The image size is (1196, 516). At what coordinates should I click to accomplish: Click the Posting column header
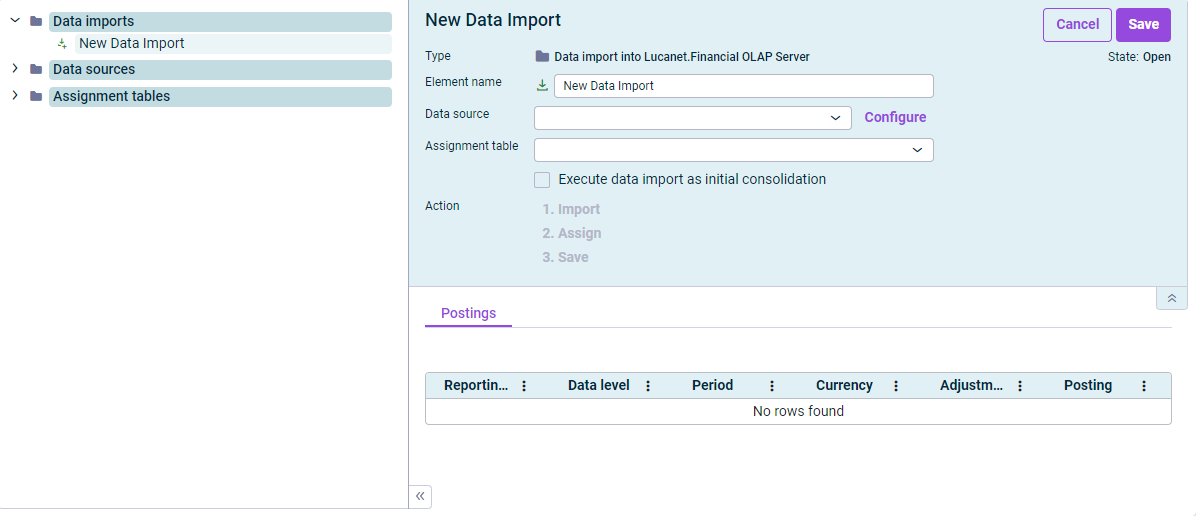coord(1088,385)
